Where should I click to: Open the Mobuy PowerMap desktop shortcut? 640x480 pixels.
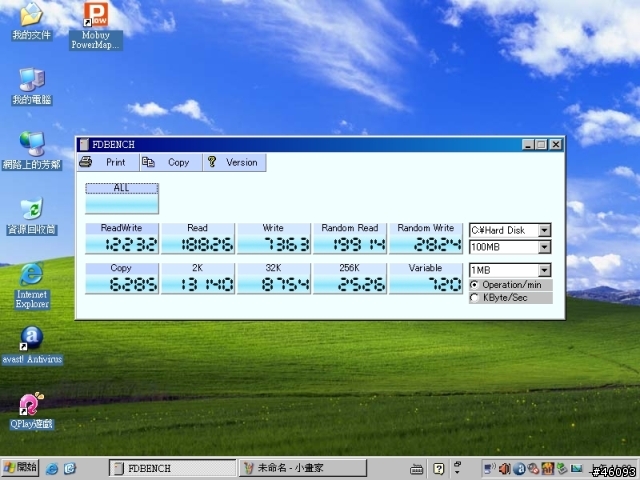pos(96,25)
